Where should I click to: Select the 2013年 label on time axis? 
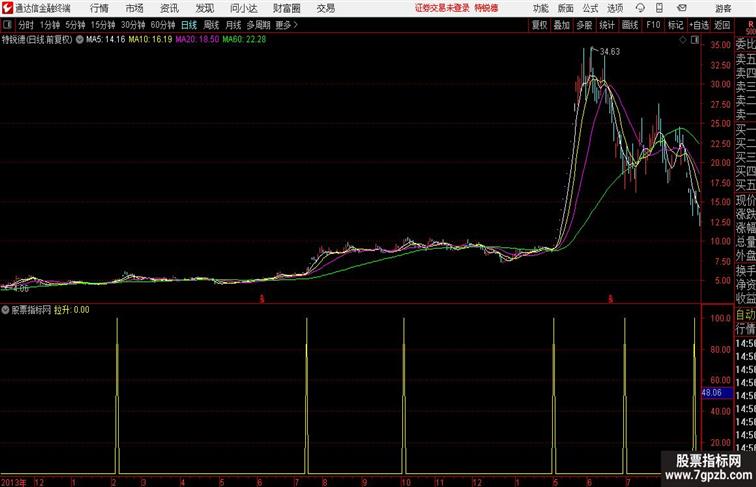coord(14,482)
